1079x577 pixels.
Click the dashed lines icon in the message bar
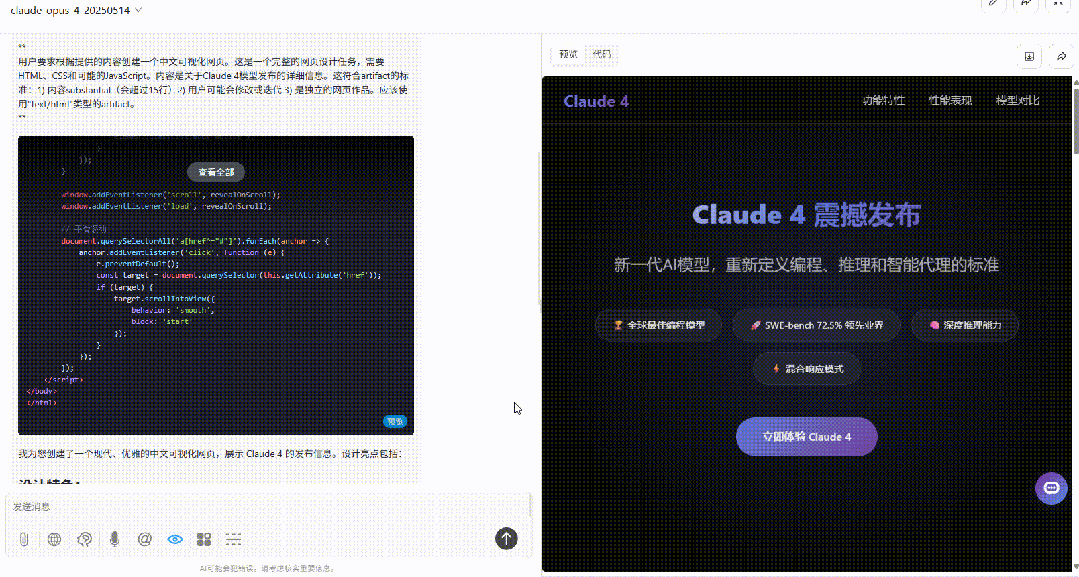pos(233,539)
